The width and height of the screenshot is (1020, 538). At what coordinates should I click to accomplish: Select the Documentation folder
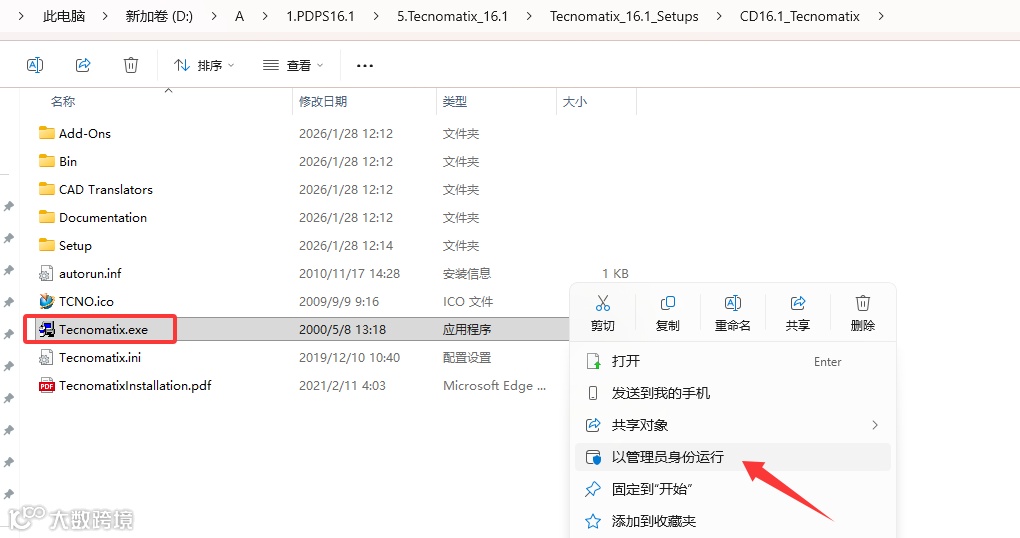click(103, 217)
